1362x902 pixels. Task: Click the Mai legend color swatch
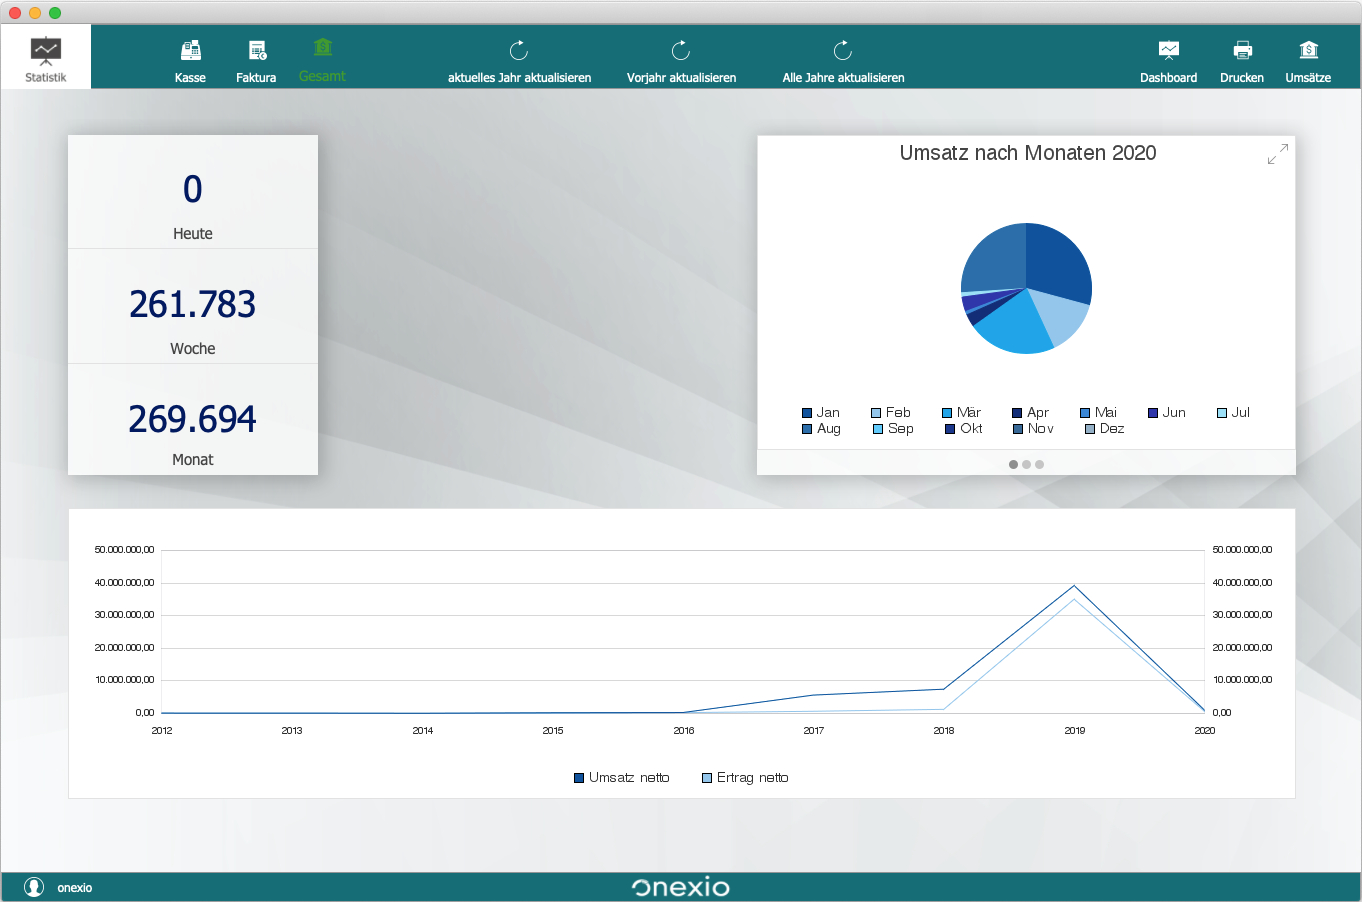point(1085,413)
